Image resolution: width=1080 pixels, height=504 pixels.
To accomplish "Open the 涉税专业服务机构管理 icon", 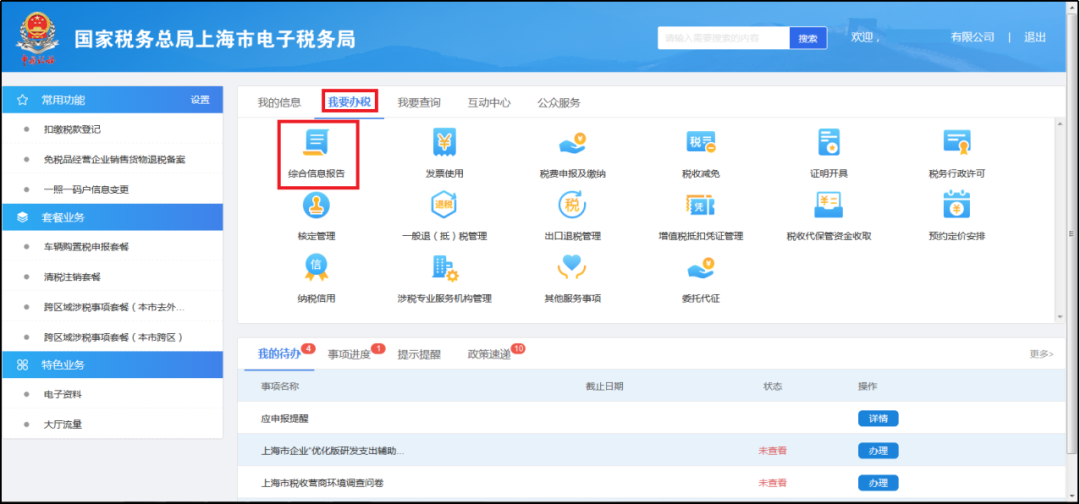I will tap(444, 267).
